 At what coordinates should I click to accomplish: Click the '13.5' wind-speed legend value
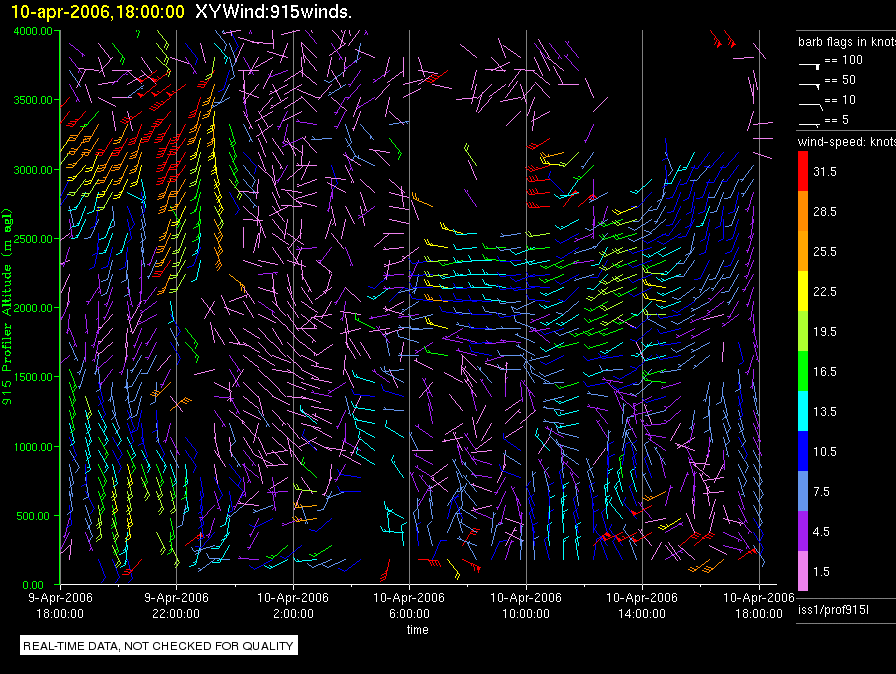click(x=825, y=412)
